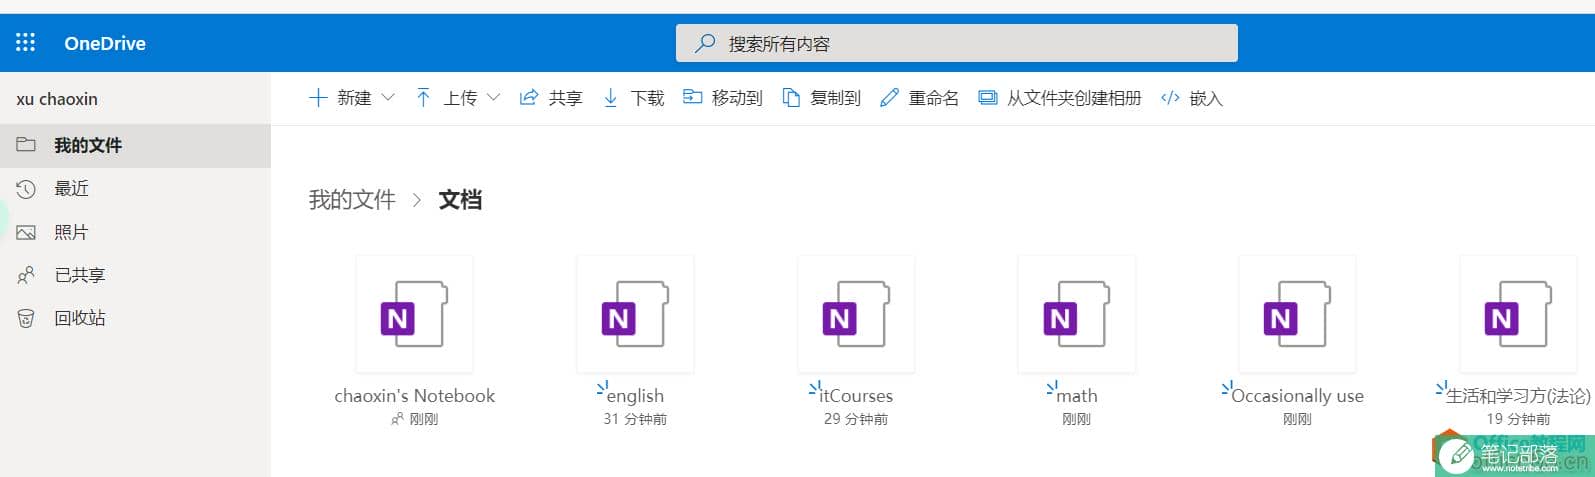Open the math notebook thumbnail

(1077, 314)
